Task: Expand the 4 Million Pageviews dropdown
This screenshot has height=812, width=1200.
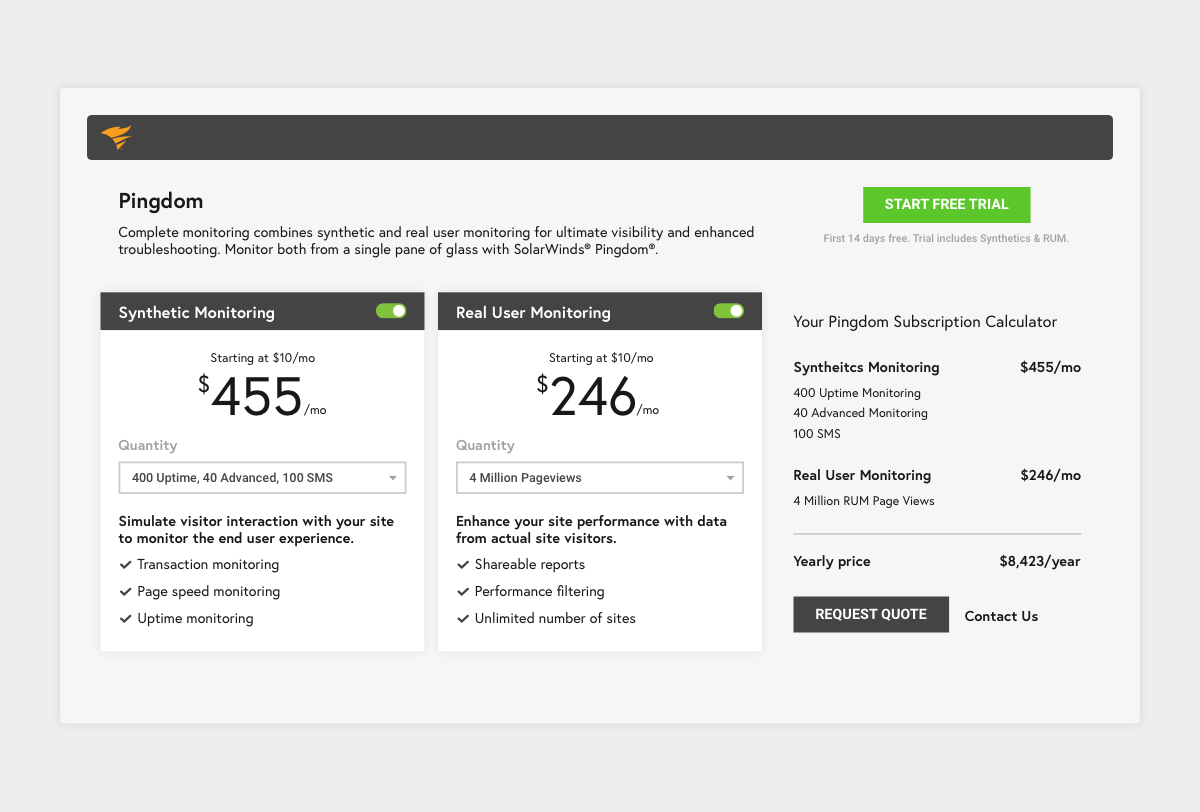Action: pos(600,478)
